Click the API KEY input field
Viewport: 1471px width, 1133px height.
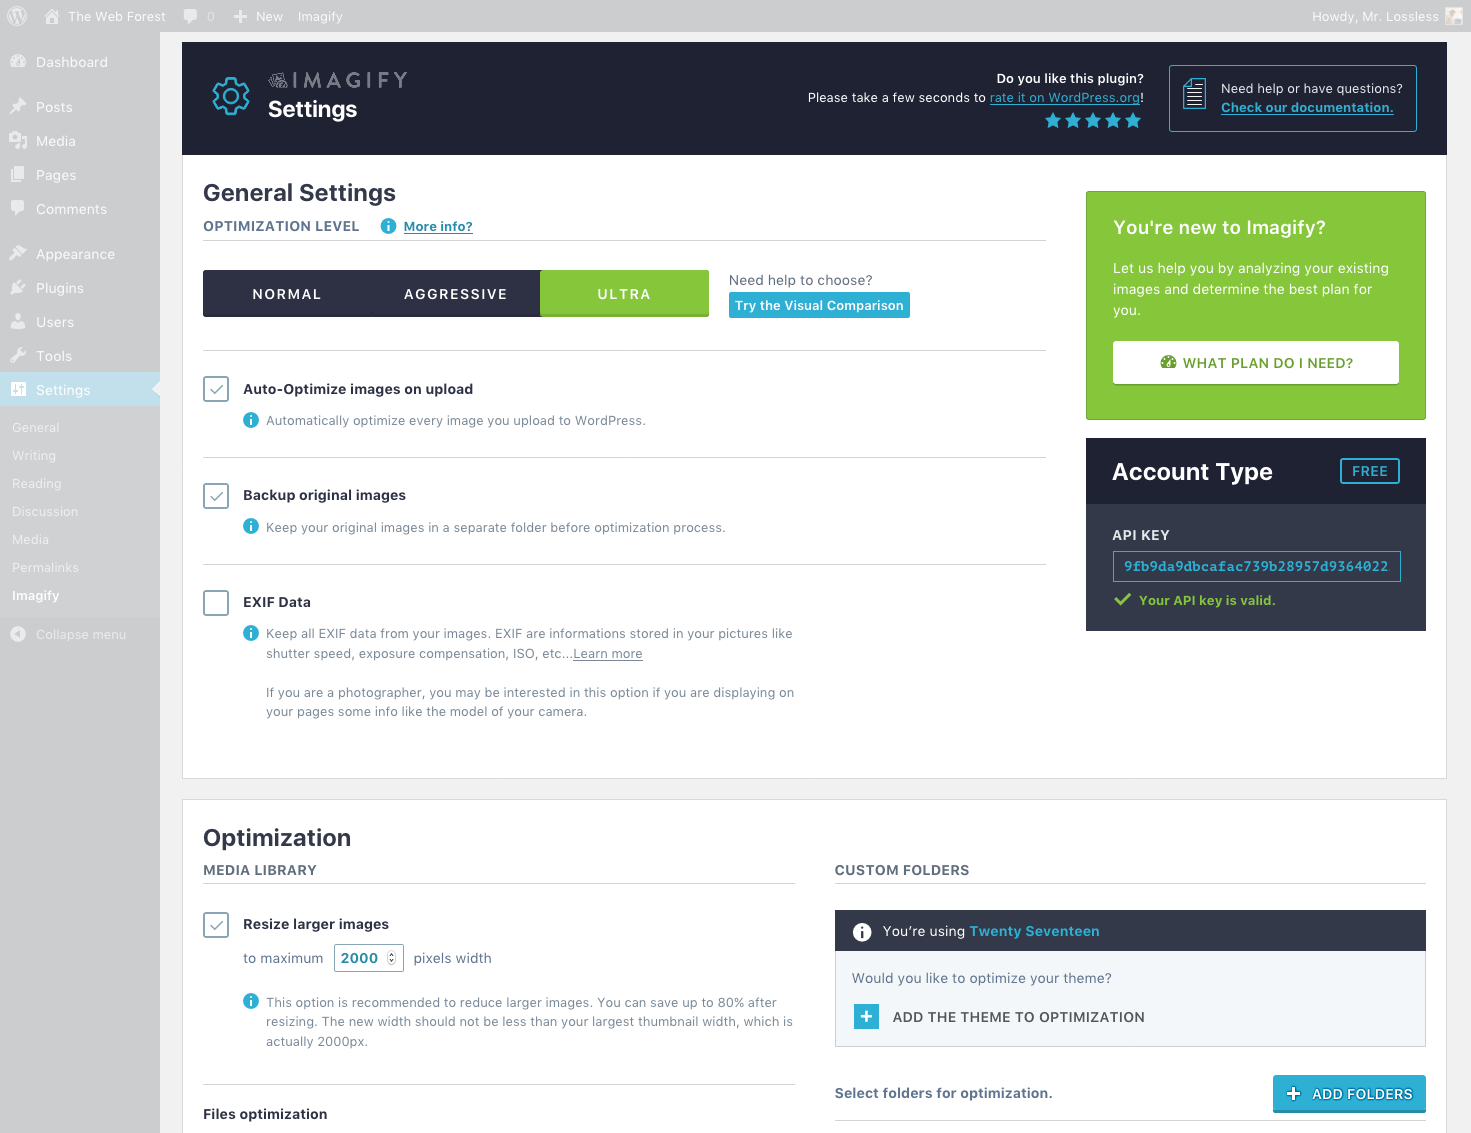1256,566
